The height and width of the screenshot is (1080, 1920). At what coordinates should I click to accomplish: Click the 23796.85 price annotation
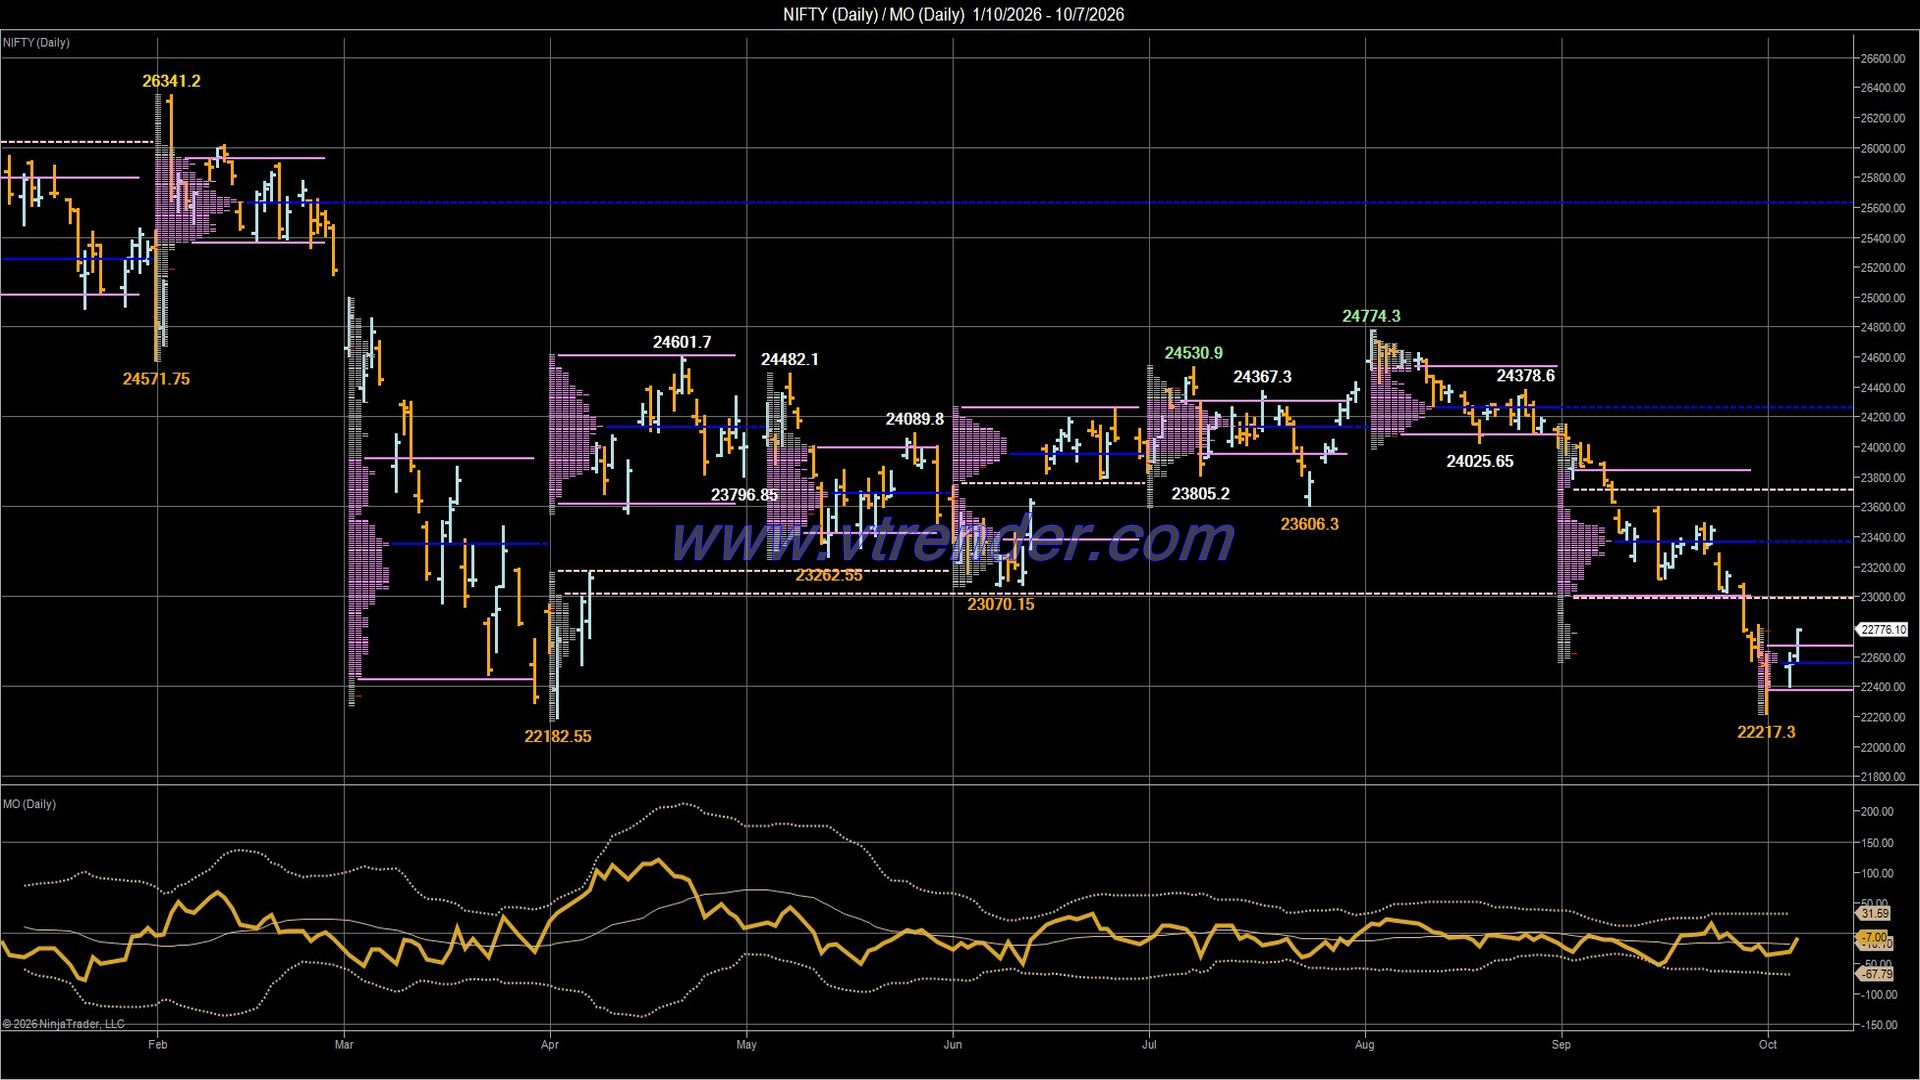click(x=744, y=495)
